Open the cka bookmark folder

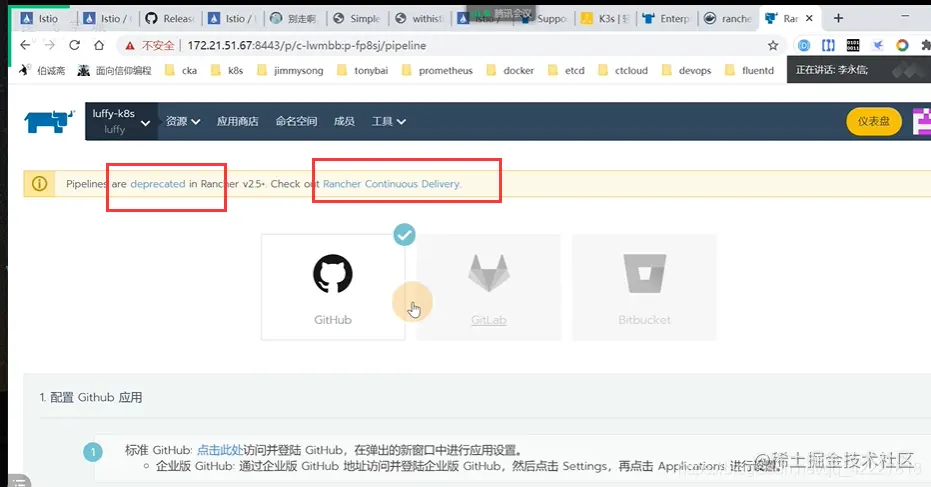(x=181, y=70)
